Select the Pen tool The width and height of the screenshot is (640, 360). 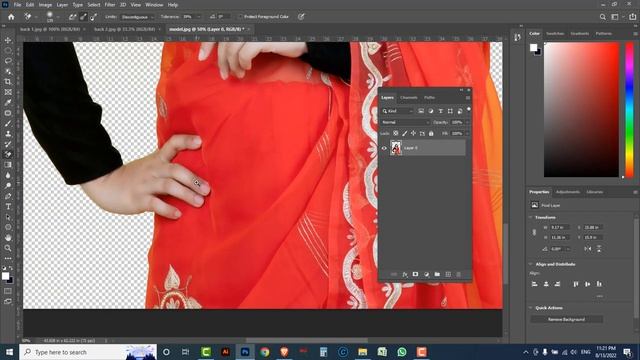coord(8,196)
